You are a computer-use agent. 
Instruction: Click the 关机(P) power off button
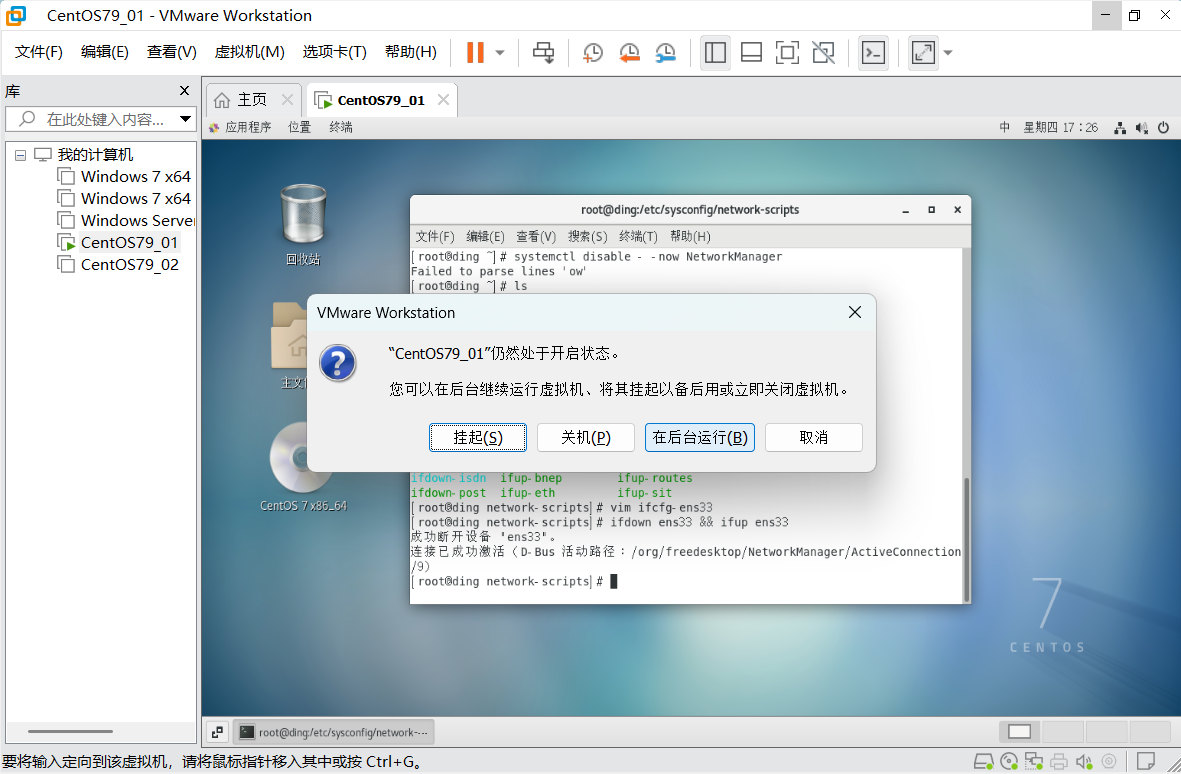(x=585, y=437)
